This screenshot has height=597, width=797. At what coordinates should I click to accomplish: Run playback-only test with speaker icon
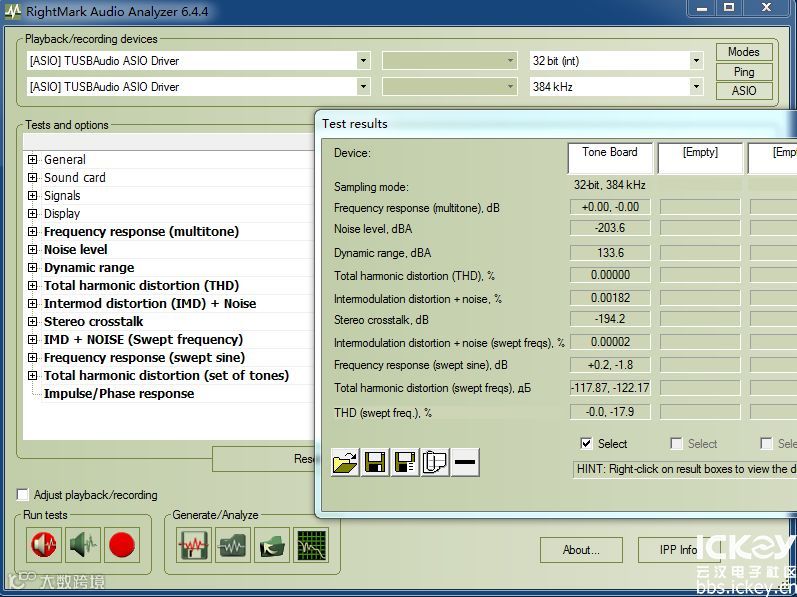point(44,545)
